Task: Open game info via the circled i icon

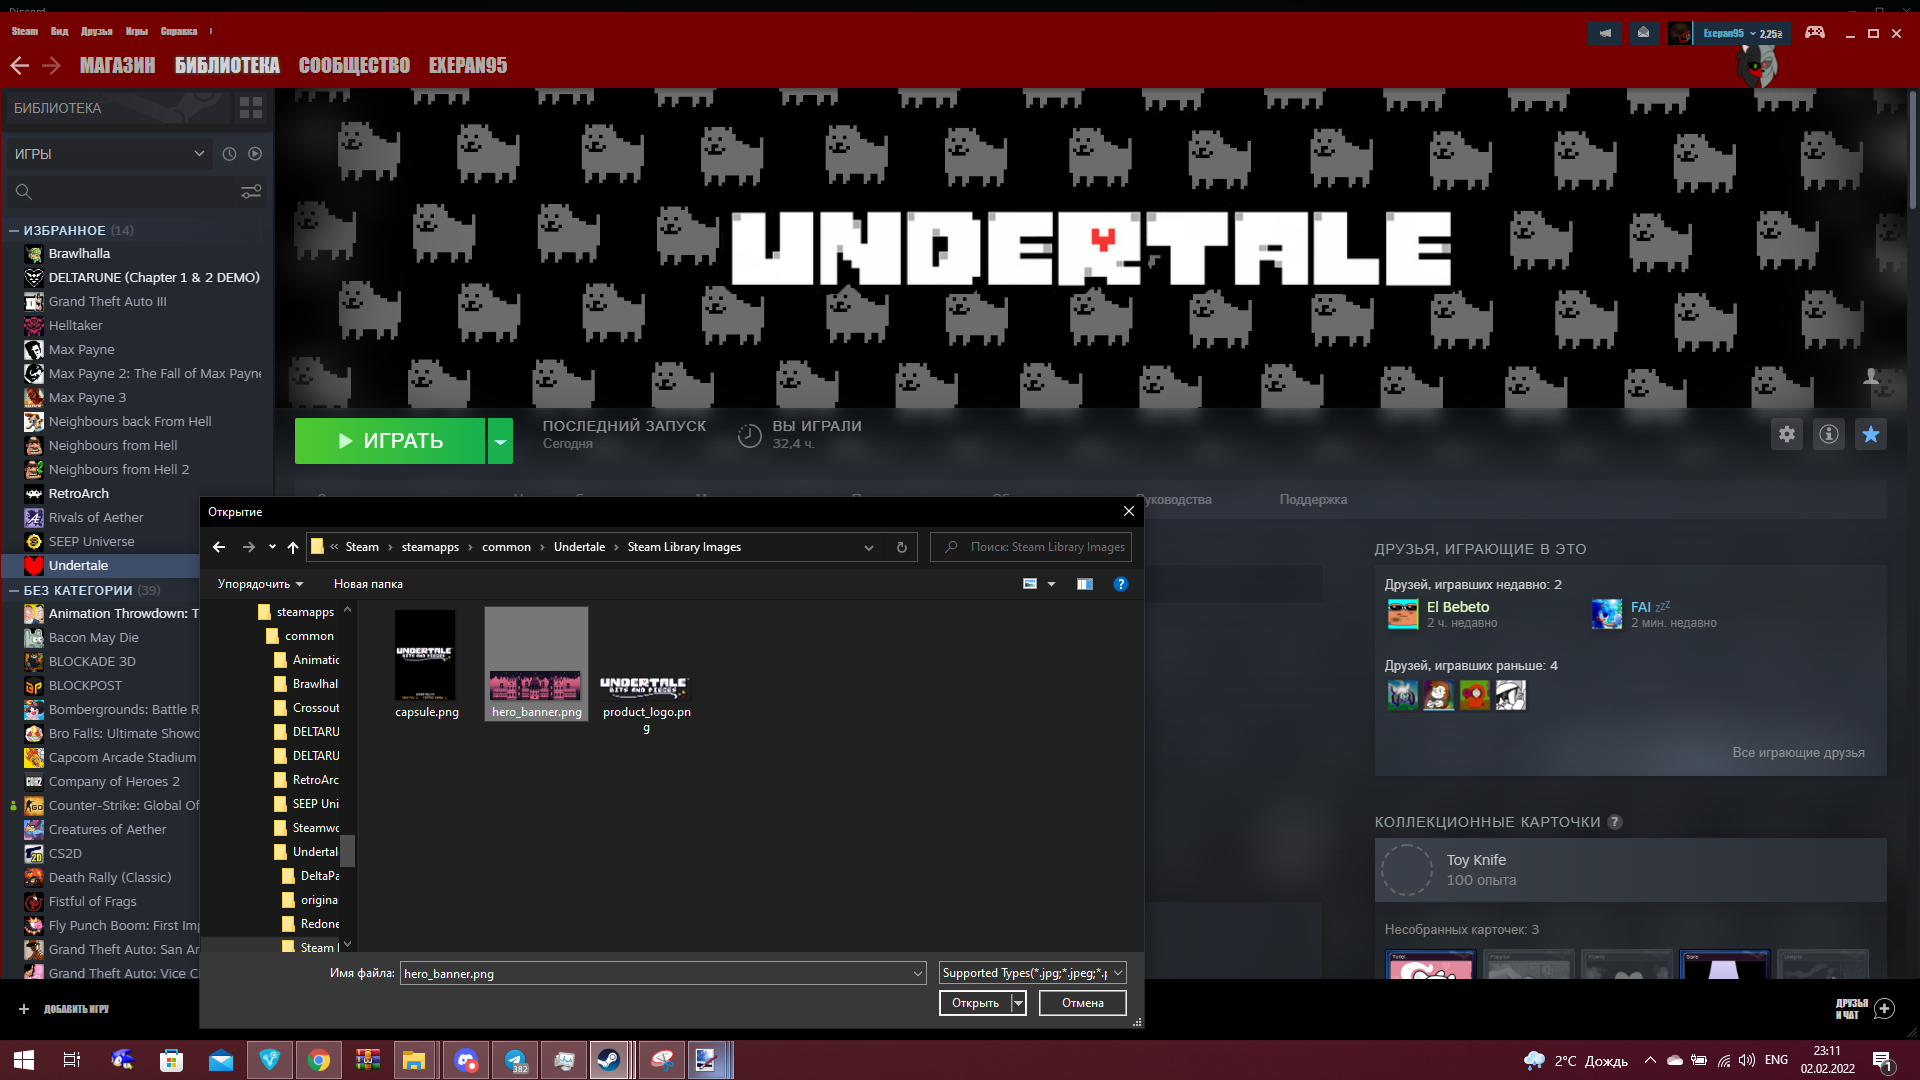Action: 1828,434
